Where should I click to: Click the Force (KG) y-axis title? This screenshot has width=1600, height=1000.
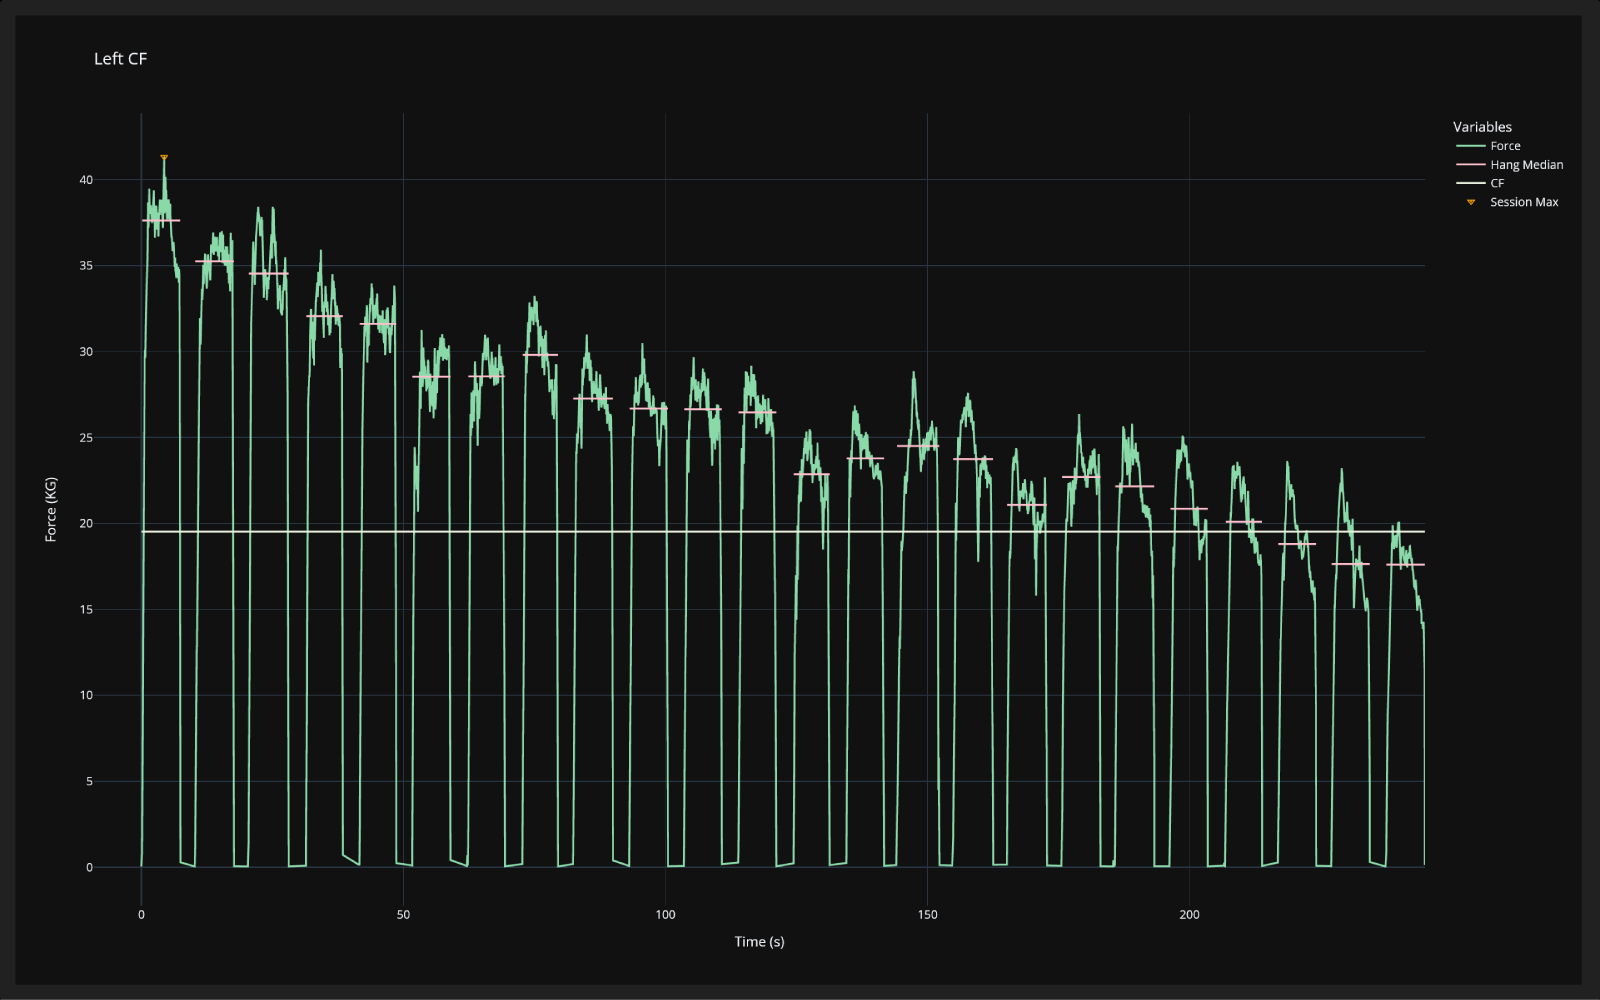(x=51, y=510)
